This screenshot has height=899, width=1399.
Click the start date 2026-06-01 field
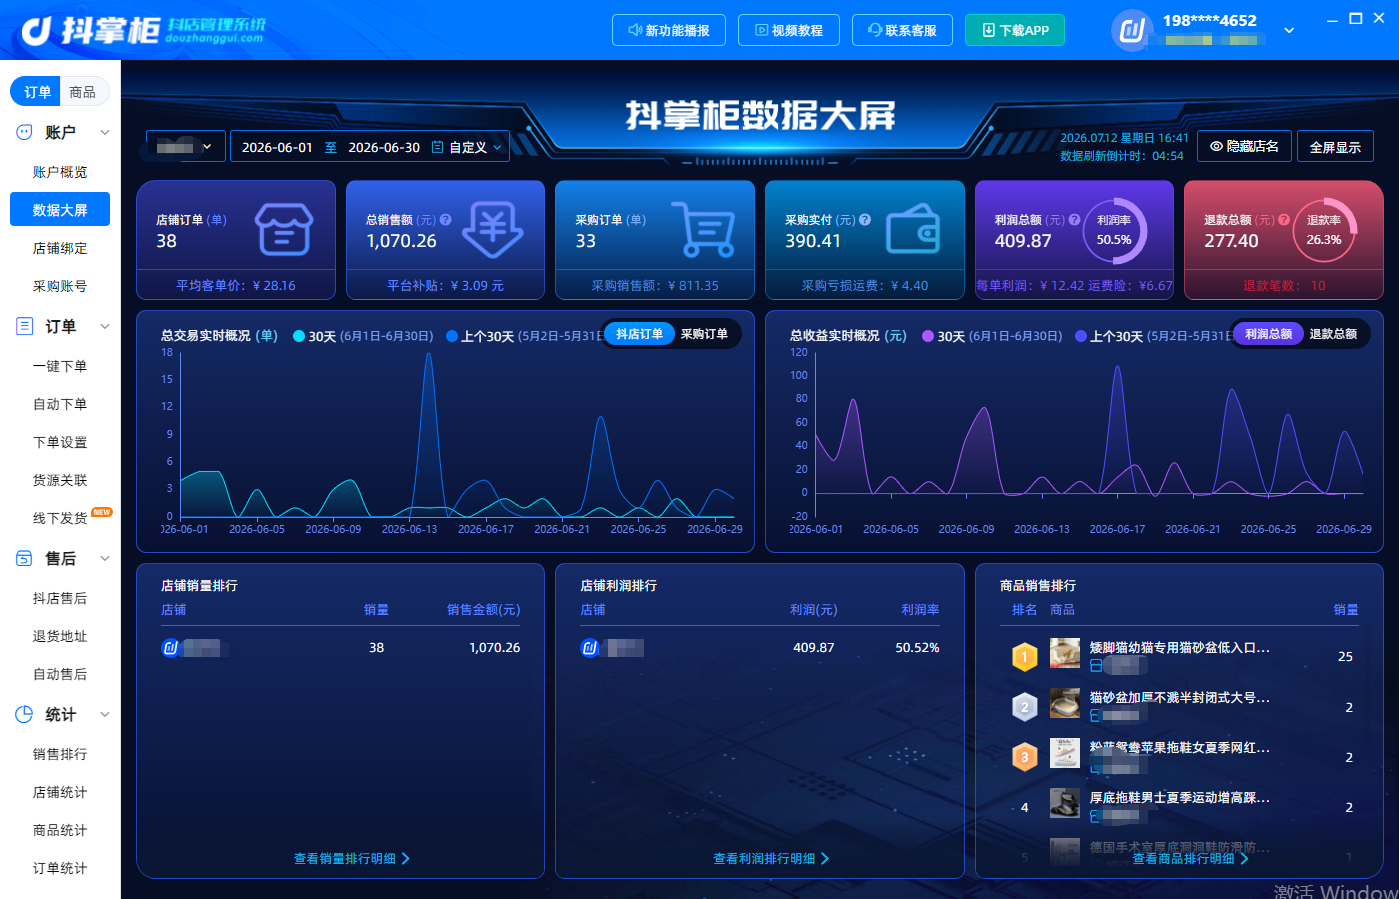277,147
